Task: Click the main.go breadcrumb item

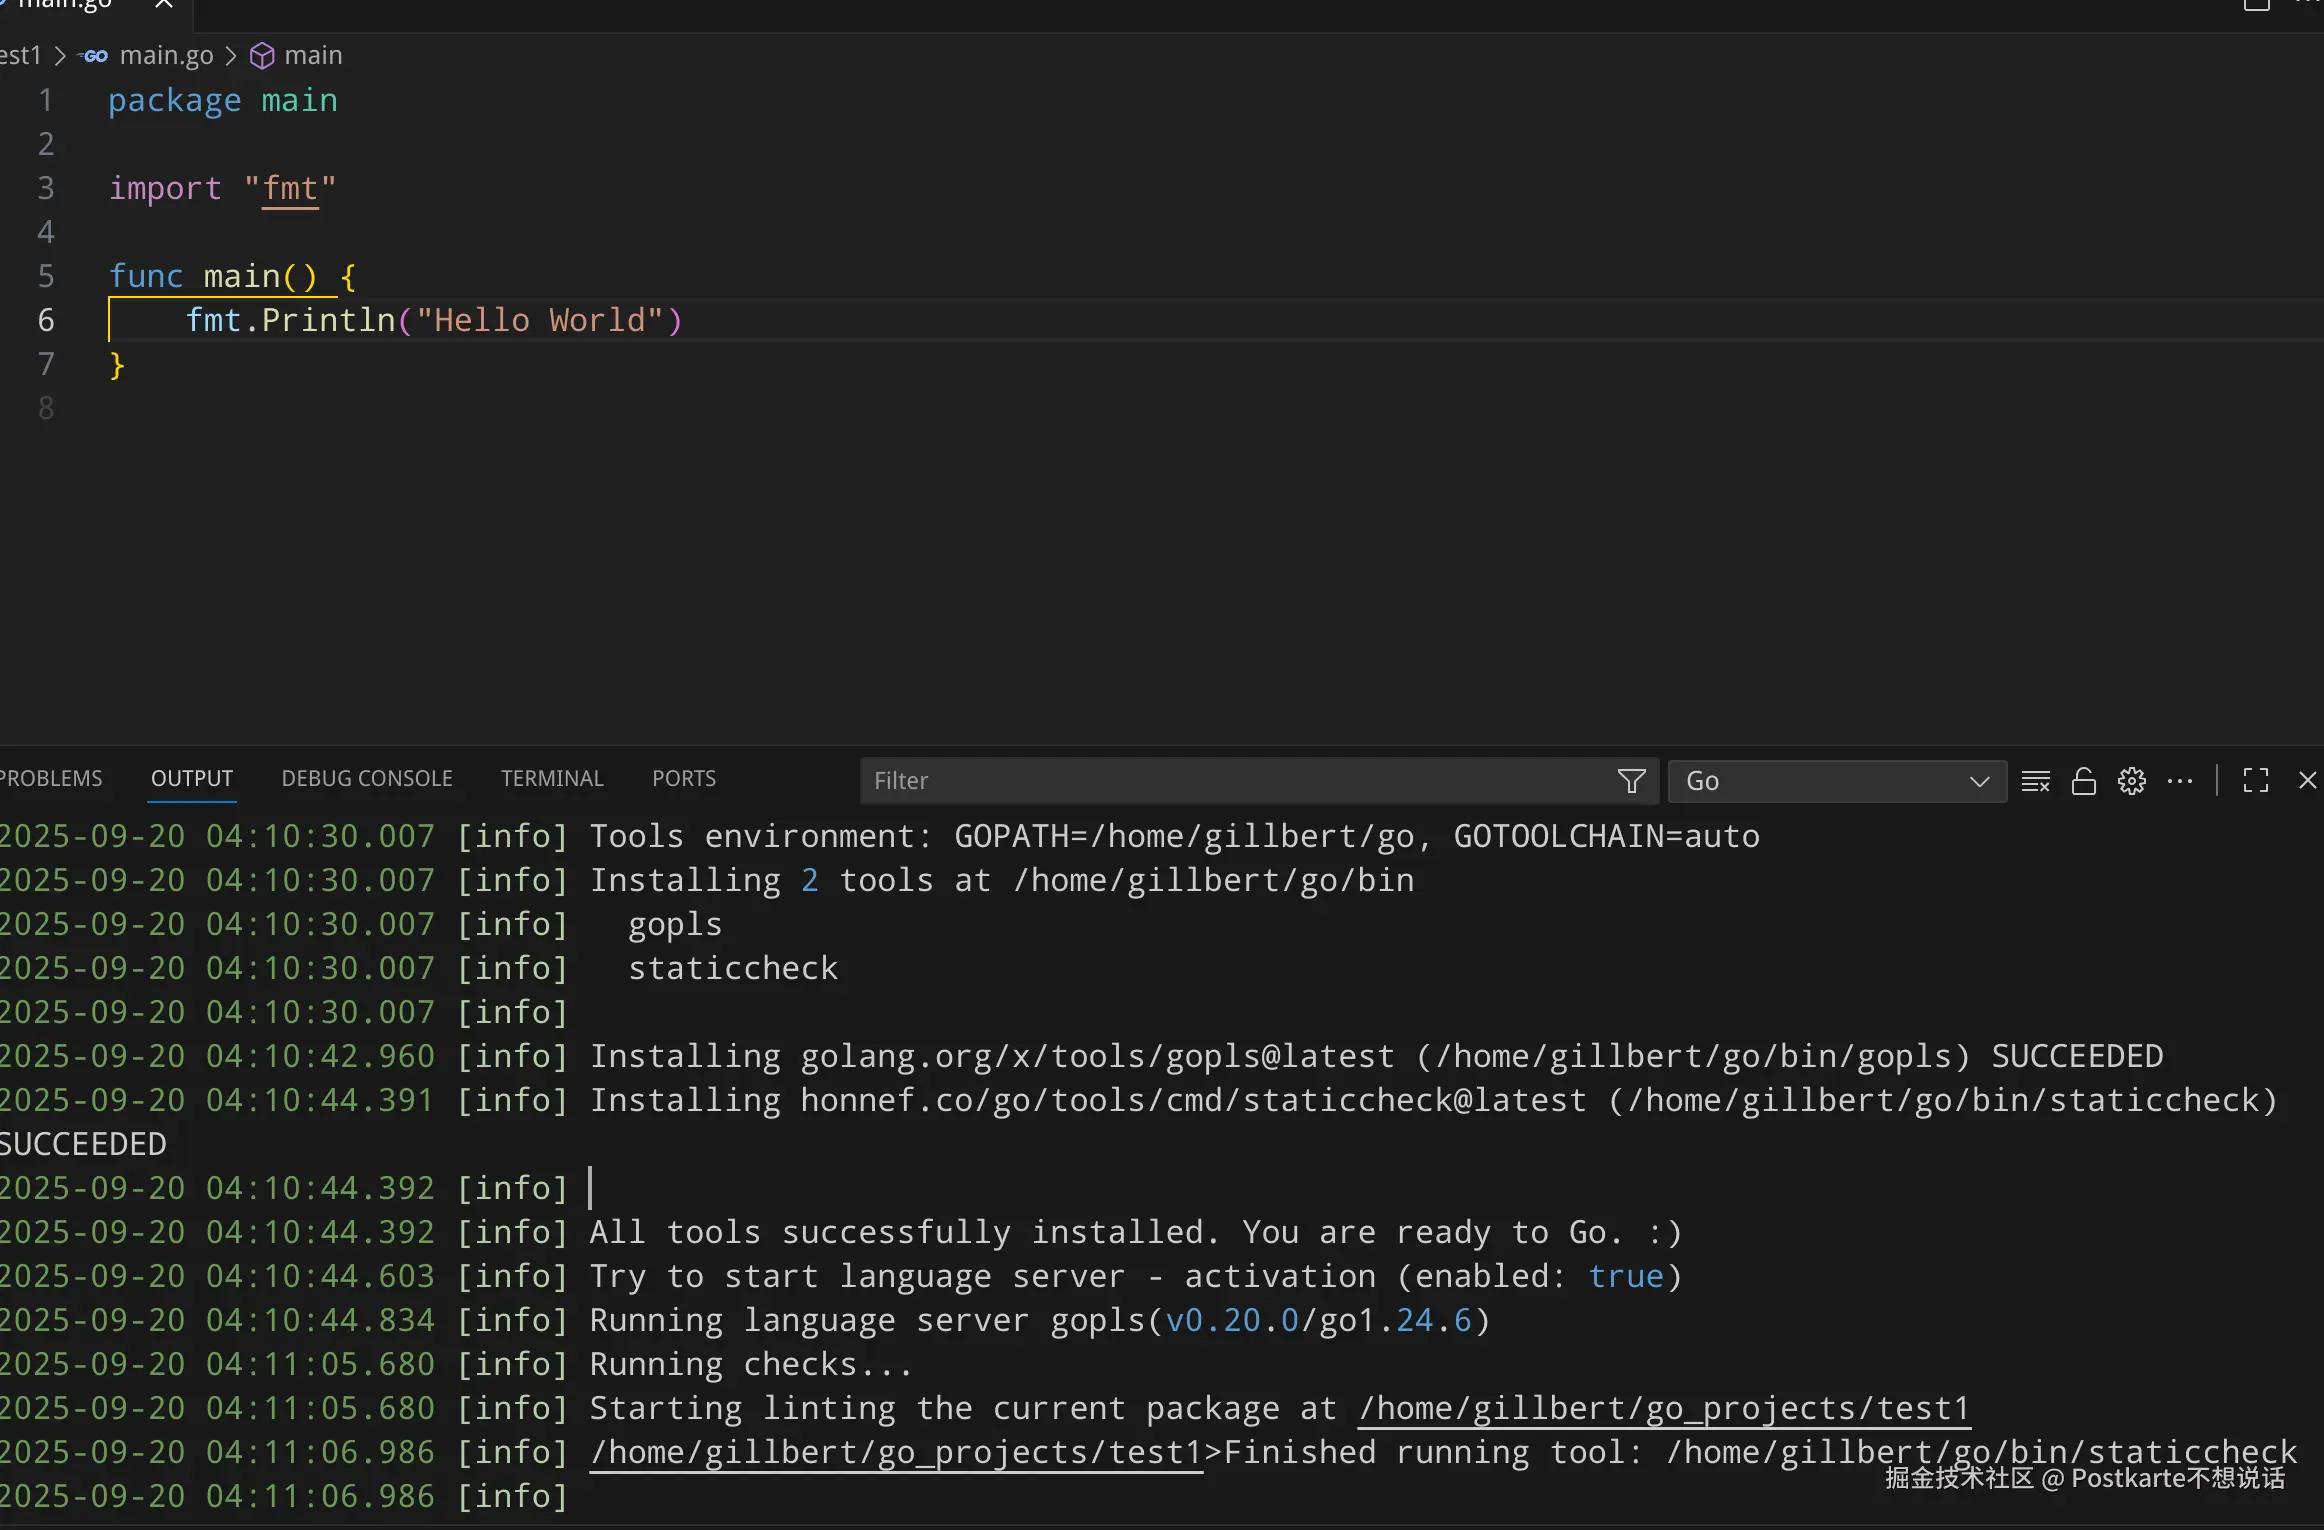Action: pyautogui.click(x=166, y=55)
